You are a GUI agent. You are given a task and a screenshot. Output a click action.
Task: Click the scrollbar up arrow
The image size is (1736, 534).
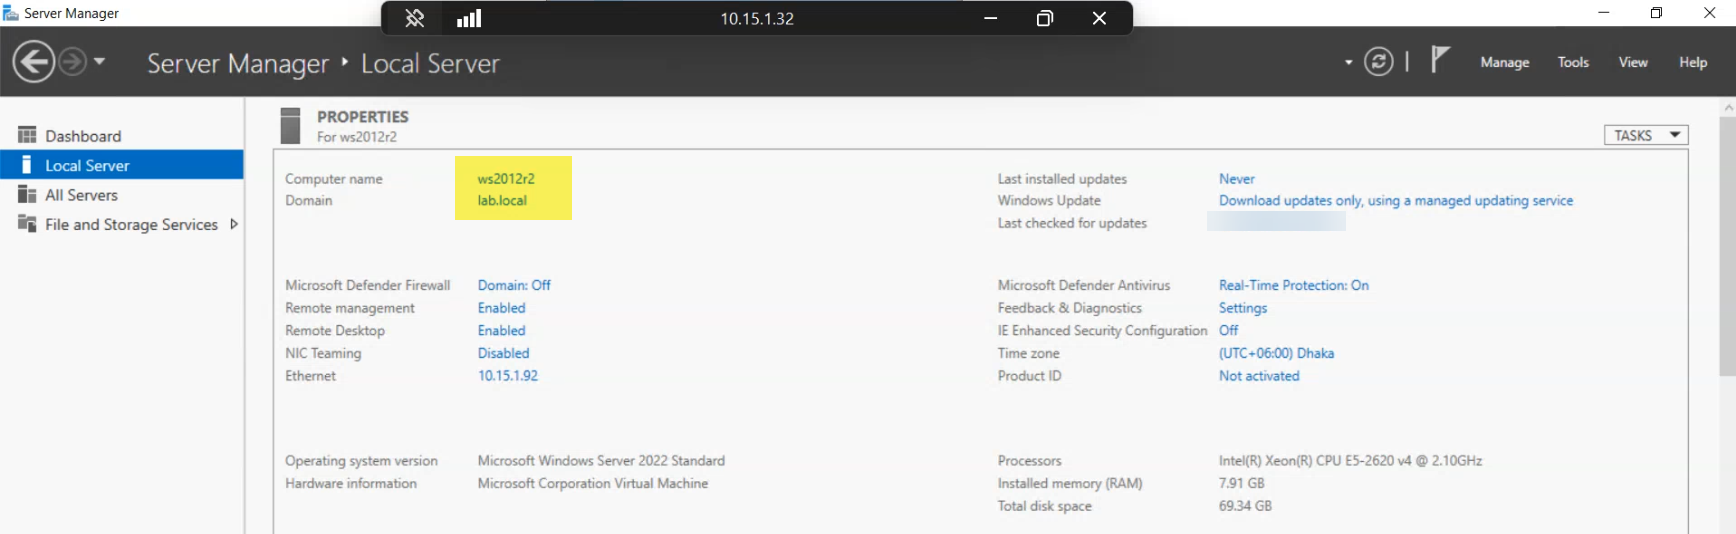(x=1727, y=106)
